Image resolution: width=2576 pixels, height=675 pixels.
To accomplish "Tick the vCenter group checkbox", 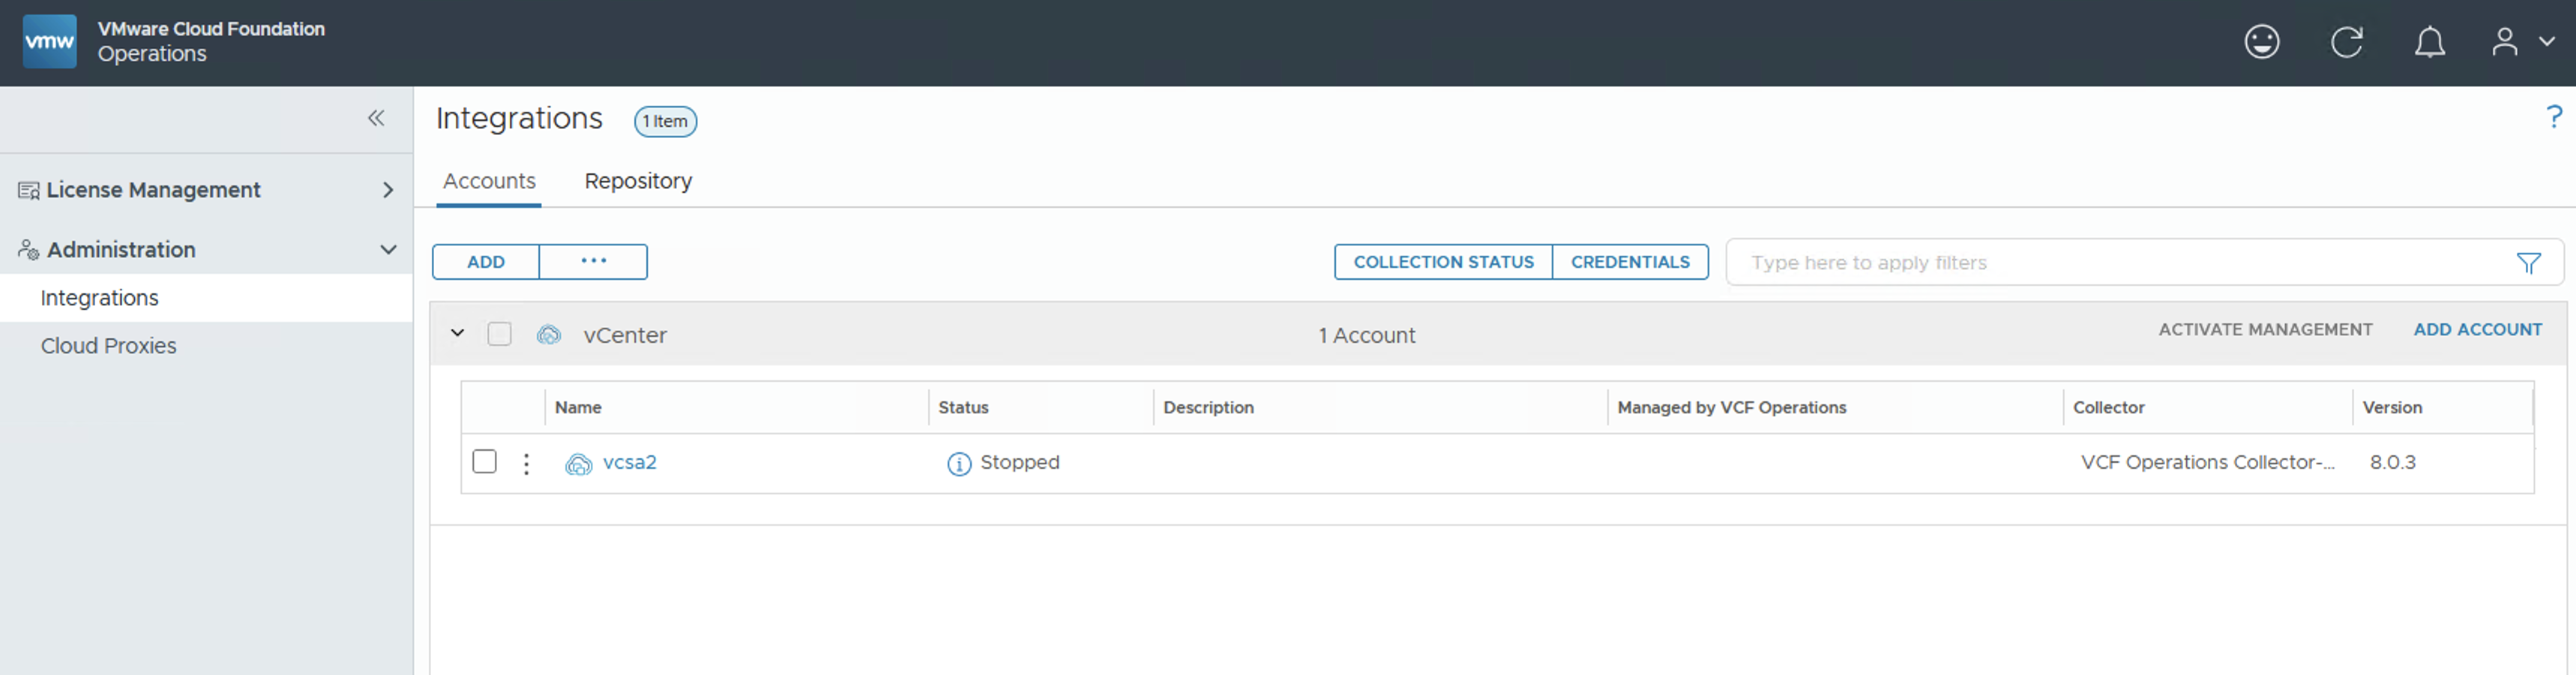I will 499,334.
